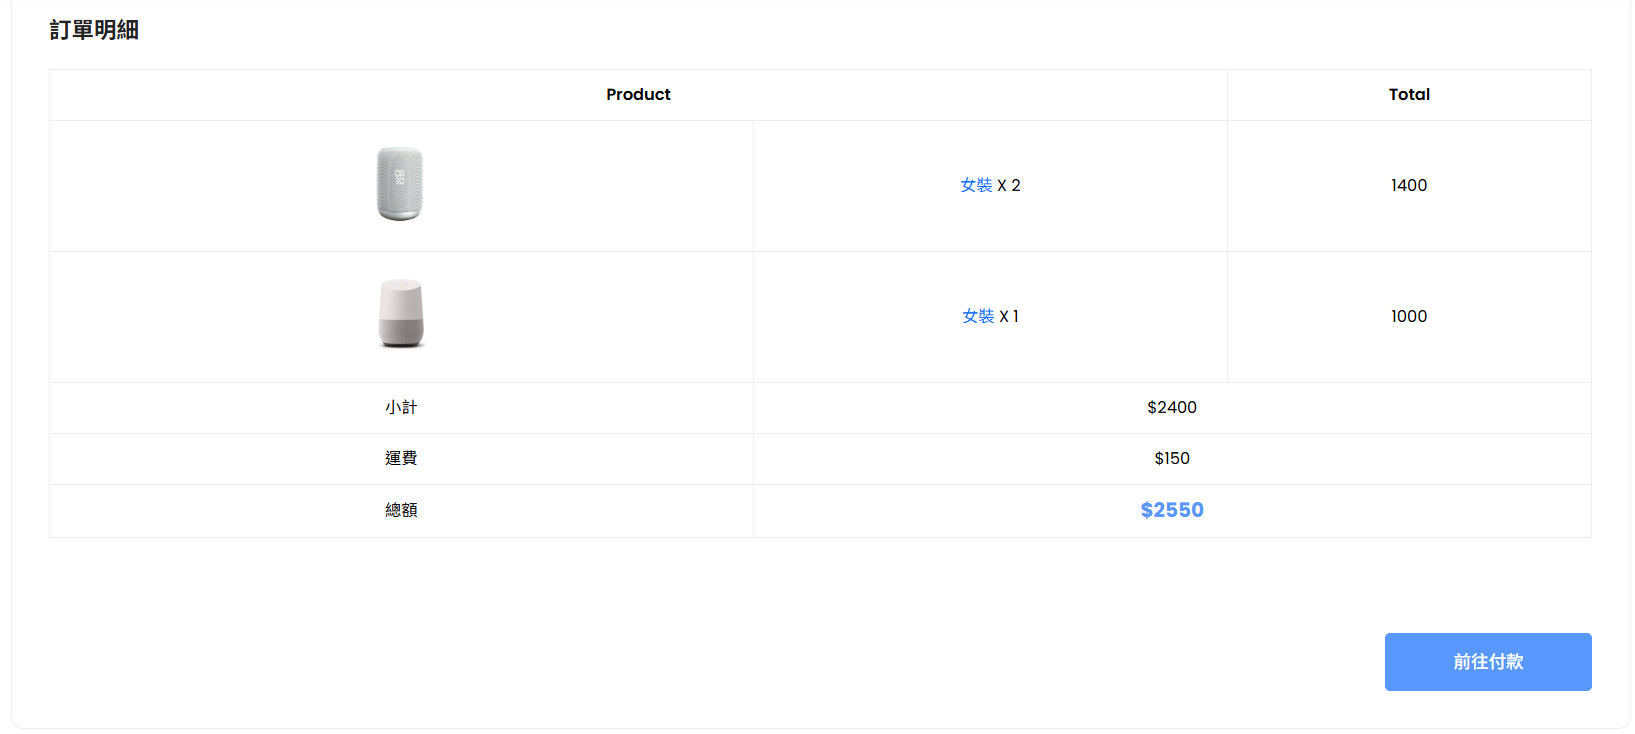Click the 1000 total for second item
Screen dimensions: 1635x734
coord(1409,316)
